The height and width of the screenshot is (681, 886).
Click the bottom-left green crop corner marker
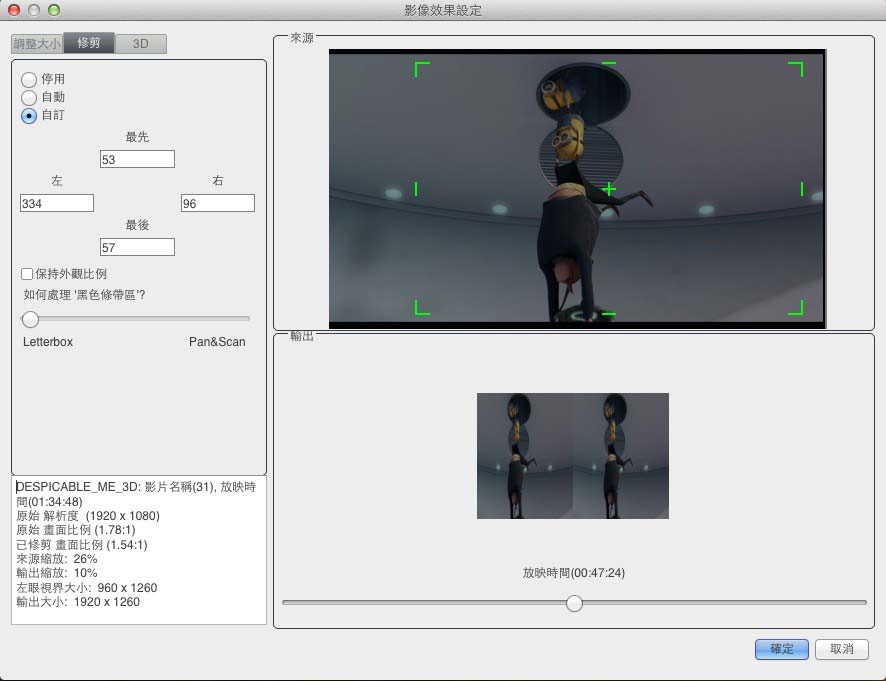[x=419, y=310]
